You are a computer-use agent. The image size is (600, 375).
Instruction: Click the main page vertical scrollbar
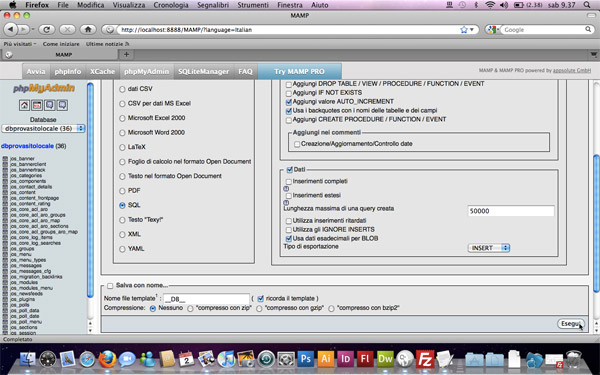click(x=595, y=223)
